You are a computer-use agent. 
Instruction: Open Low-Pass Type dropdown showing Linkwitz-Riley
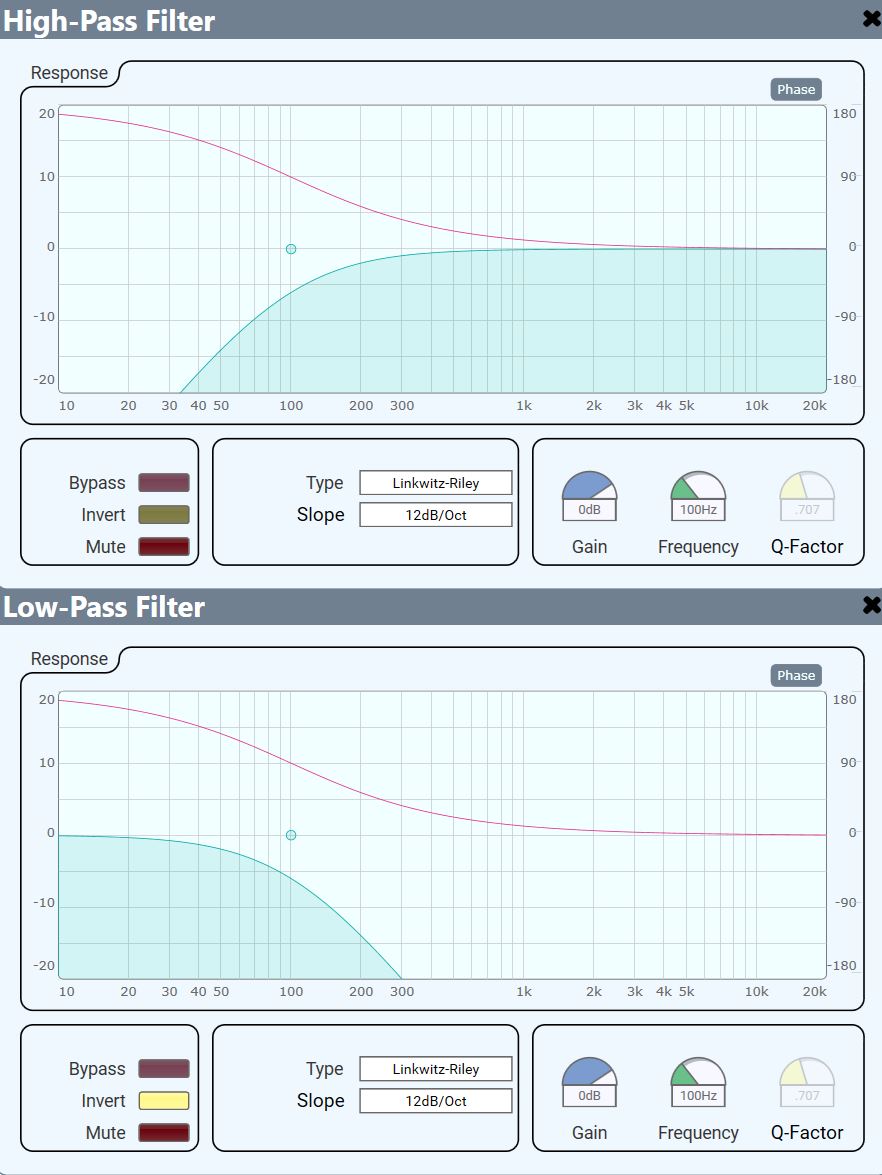[x=435, y=1069]
